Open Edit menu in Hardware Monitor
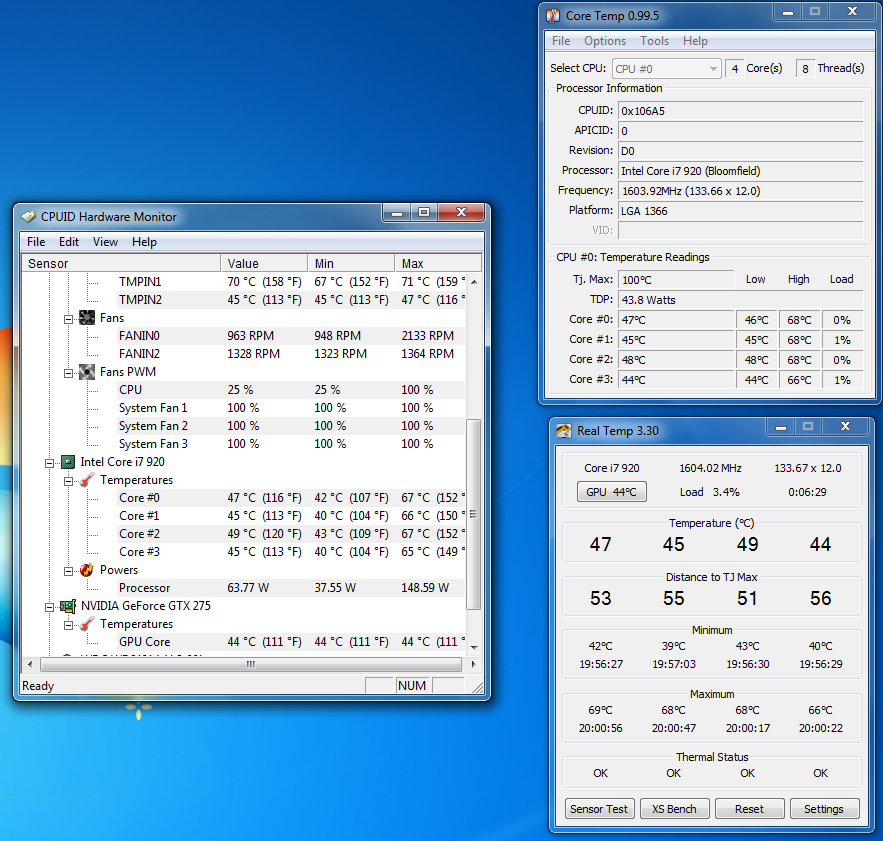This screenshot has width=883, height=841. point(69,242)
